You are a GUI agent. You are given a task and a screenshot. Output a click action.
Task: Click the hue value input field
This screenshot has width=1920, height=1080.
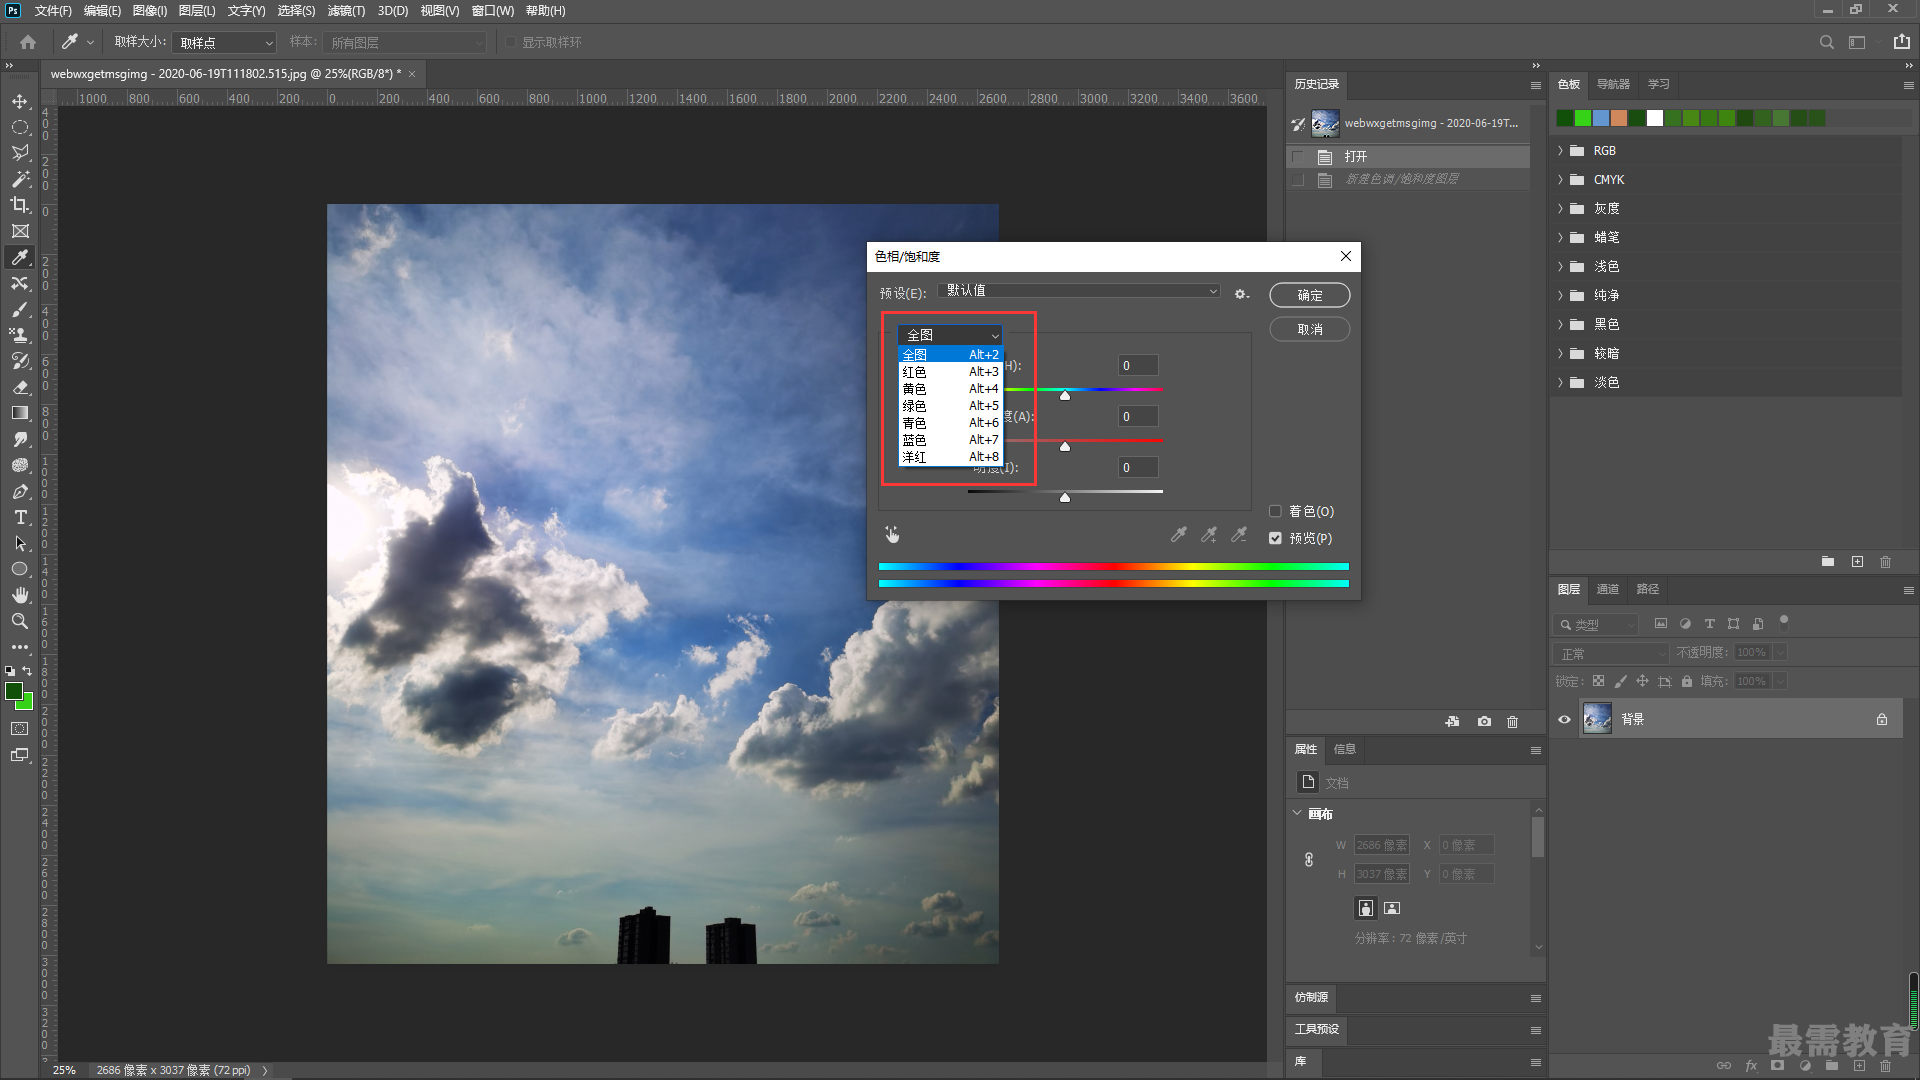tap(1138, 366)
